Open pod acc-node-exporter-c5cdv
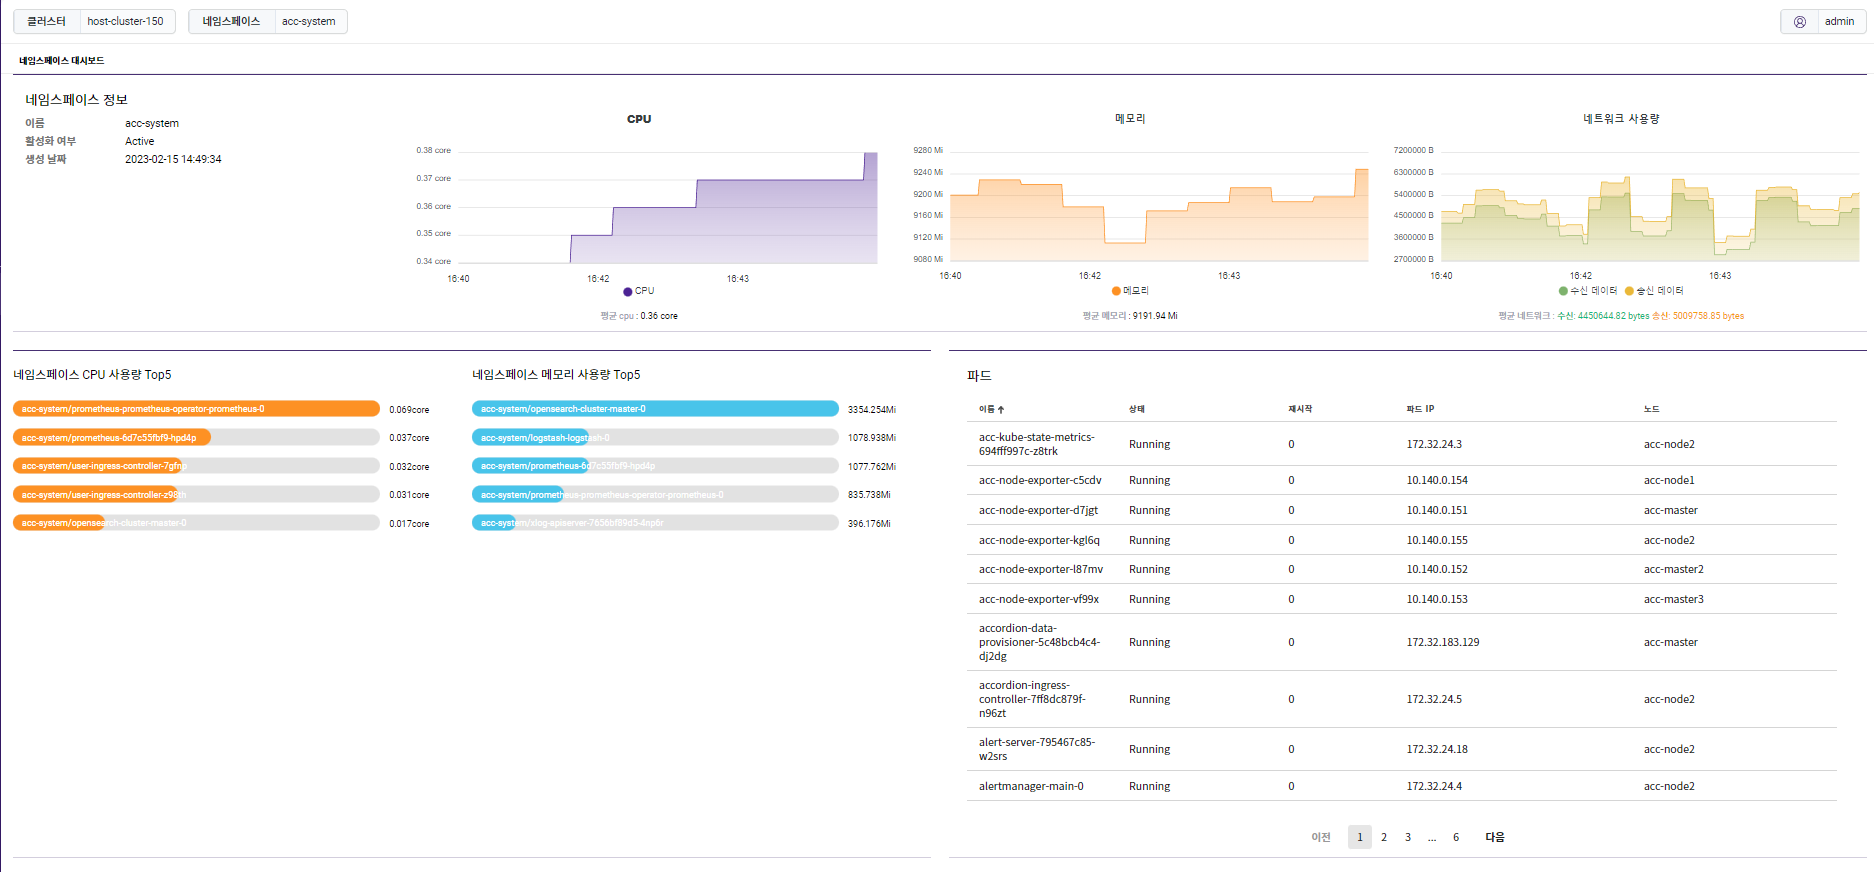1874x872 pixels. tap(1040, 480)
